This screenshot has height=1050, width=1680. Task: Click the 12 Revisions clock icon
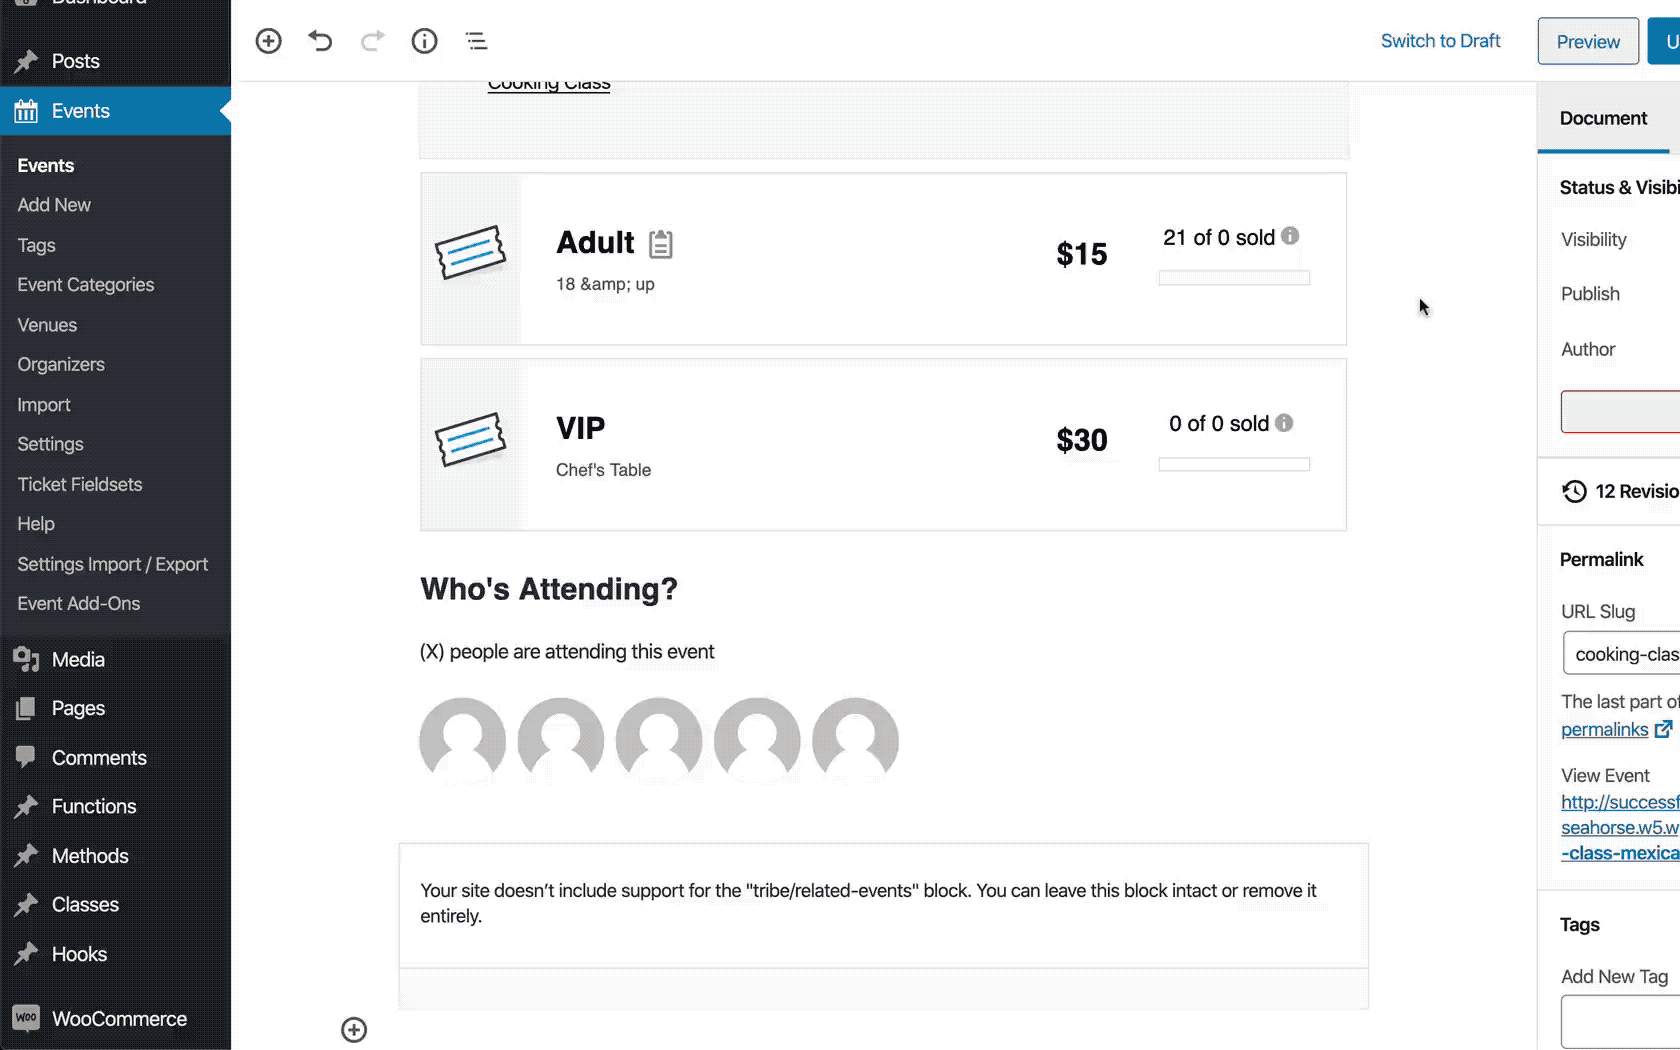point(1573,491)
